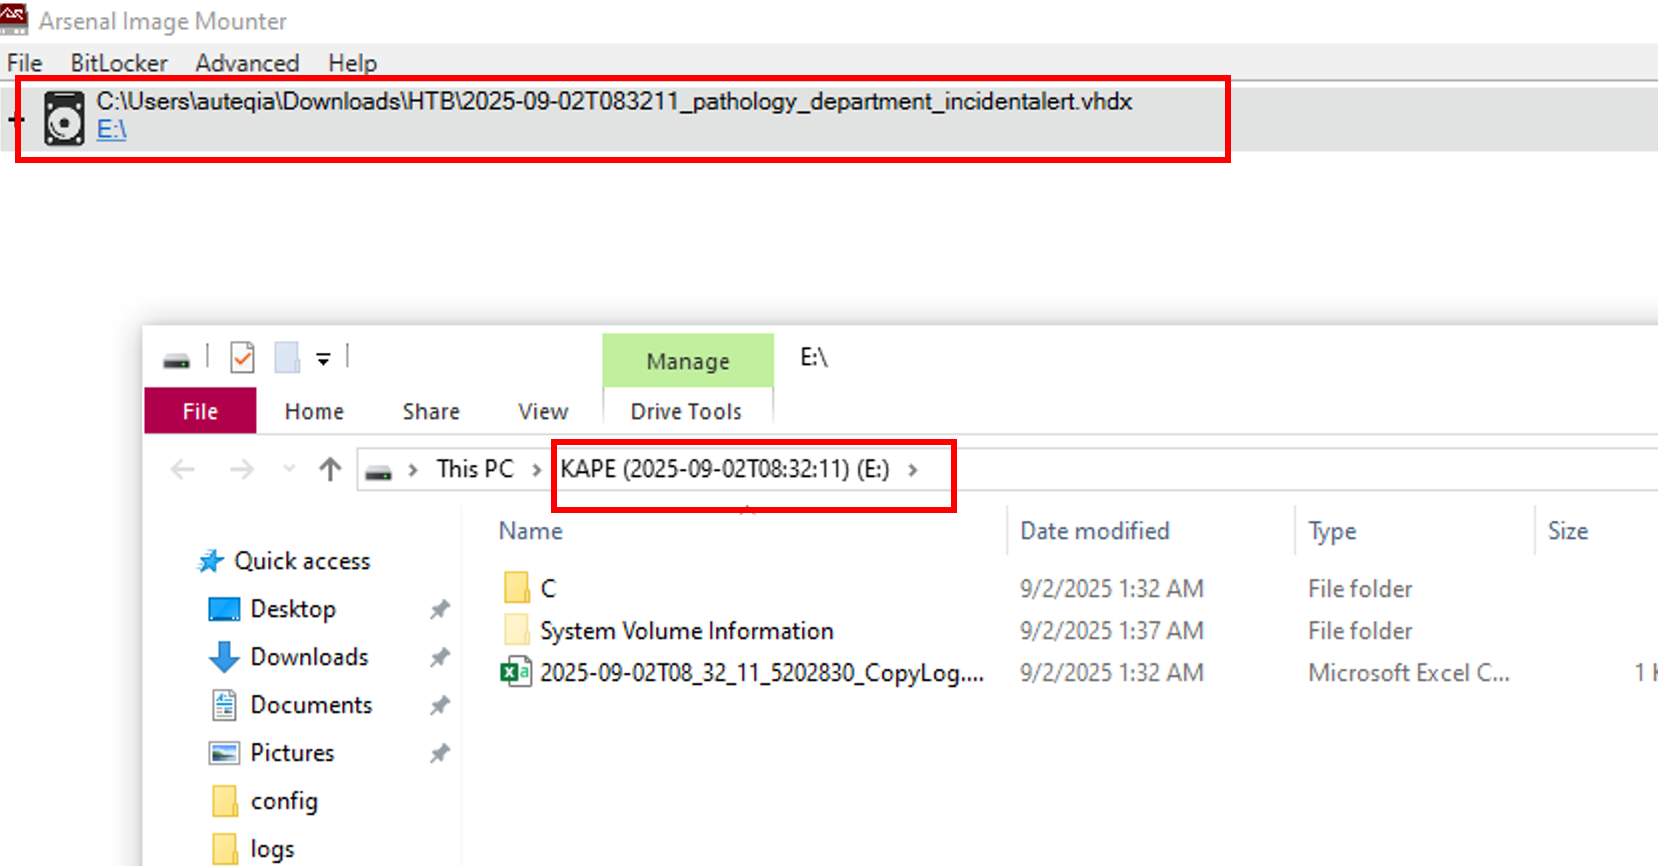Image resolution: width=1658 pixels, height=866 pixels.
Task: Open the BitLocker menu
Action: pos(119,63)
